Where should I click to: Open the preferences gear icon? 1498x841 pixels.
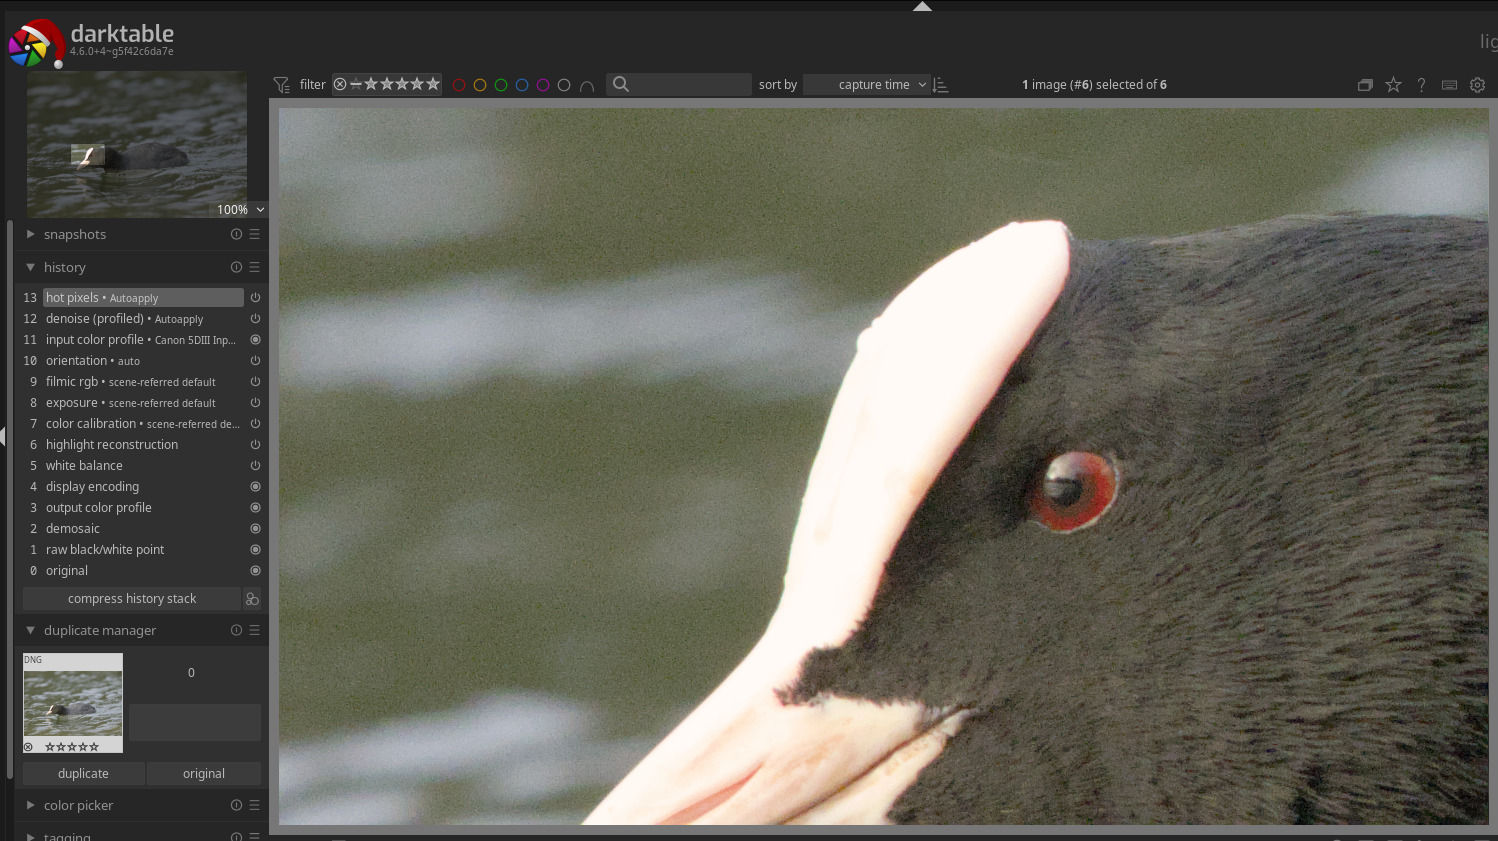[1477, 85]
